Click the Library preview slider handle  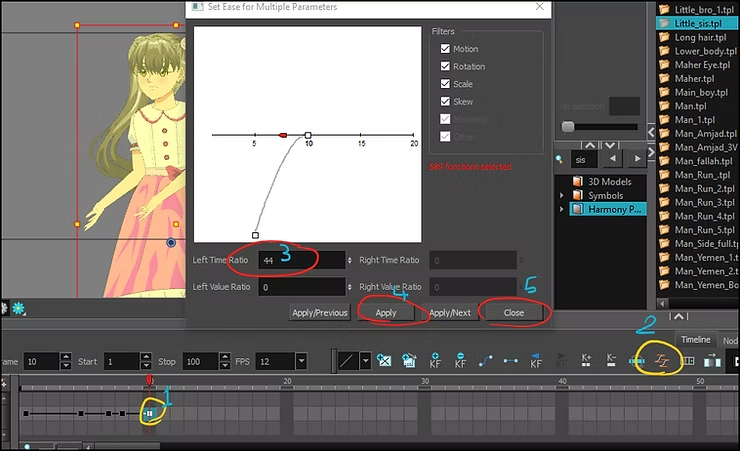coord(568,126)
